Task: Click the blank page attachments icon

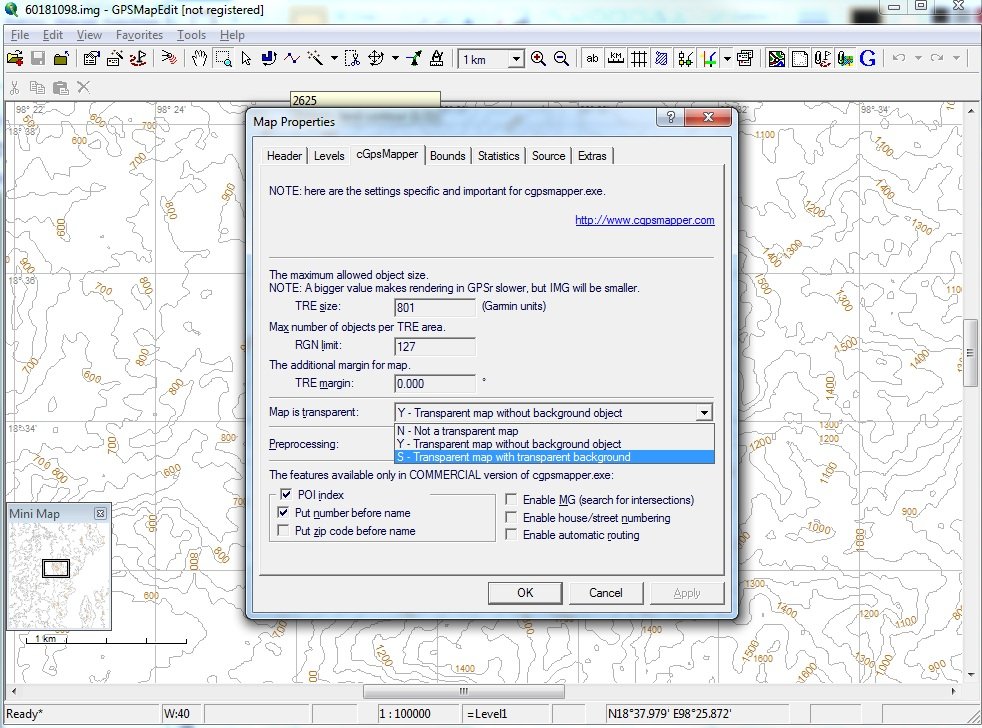Action: click(x=800, y=59)
